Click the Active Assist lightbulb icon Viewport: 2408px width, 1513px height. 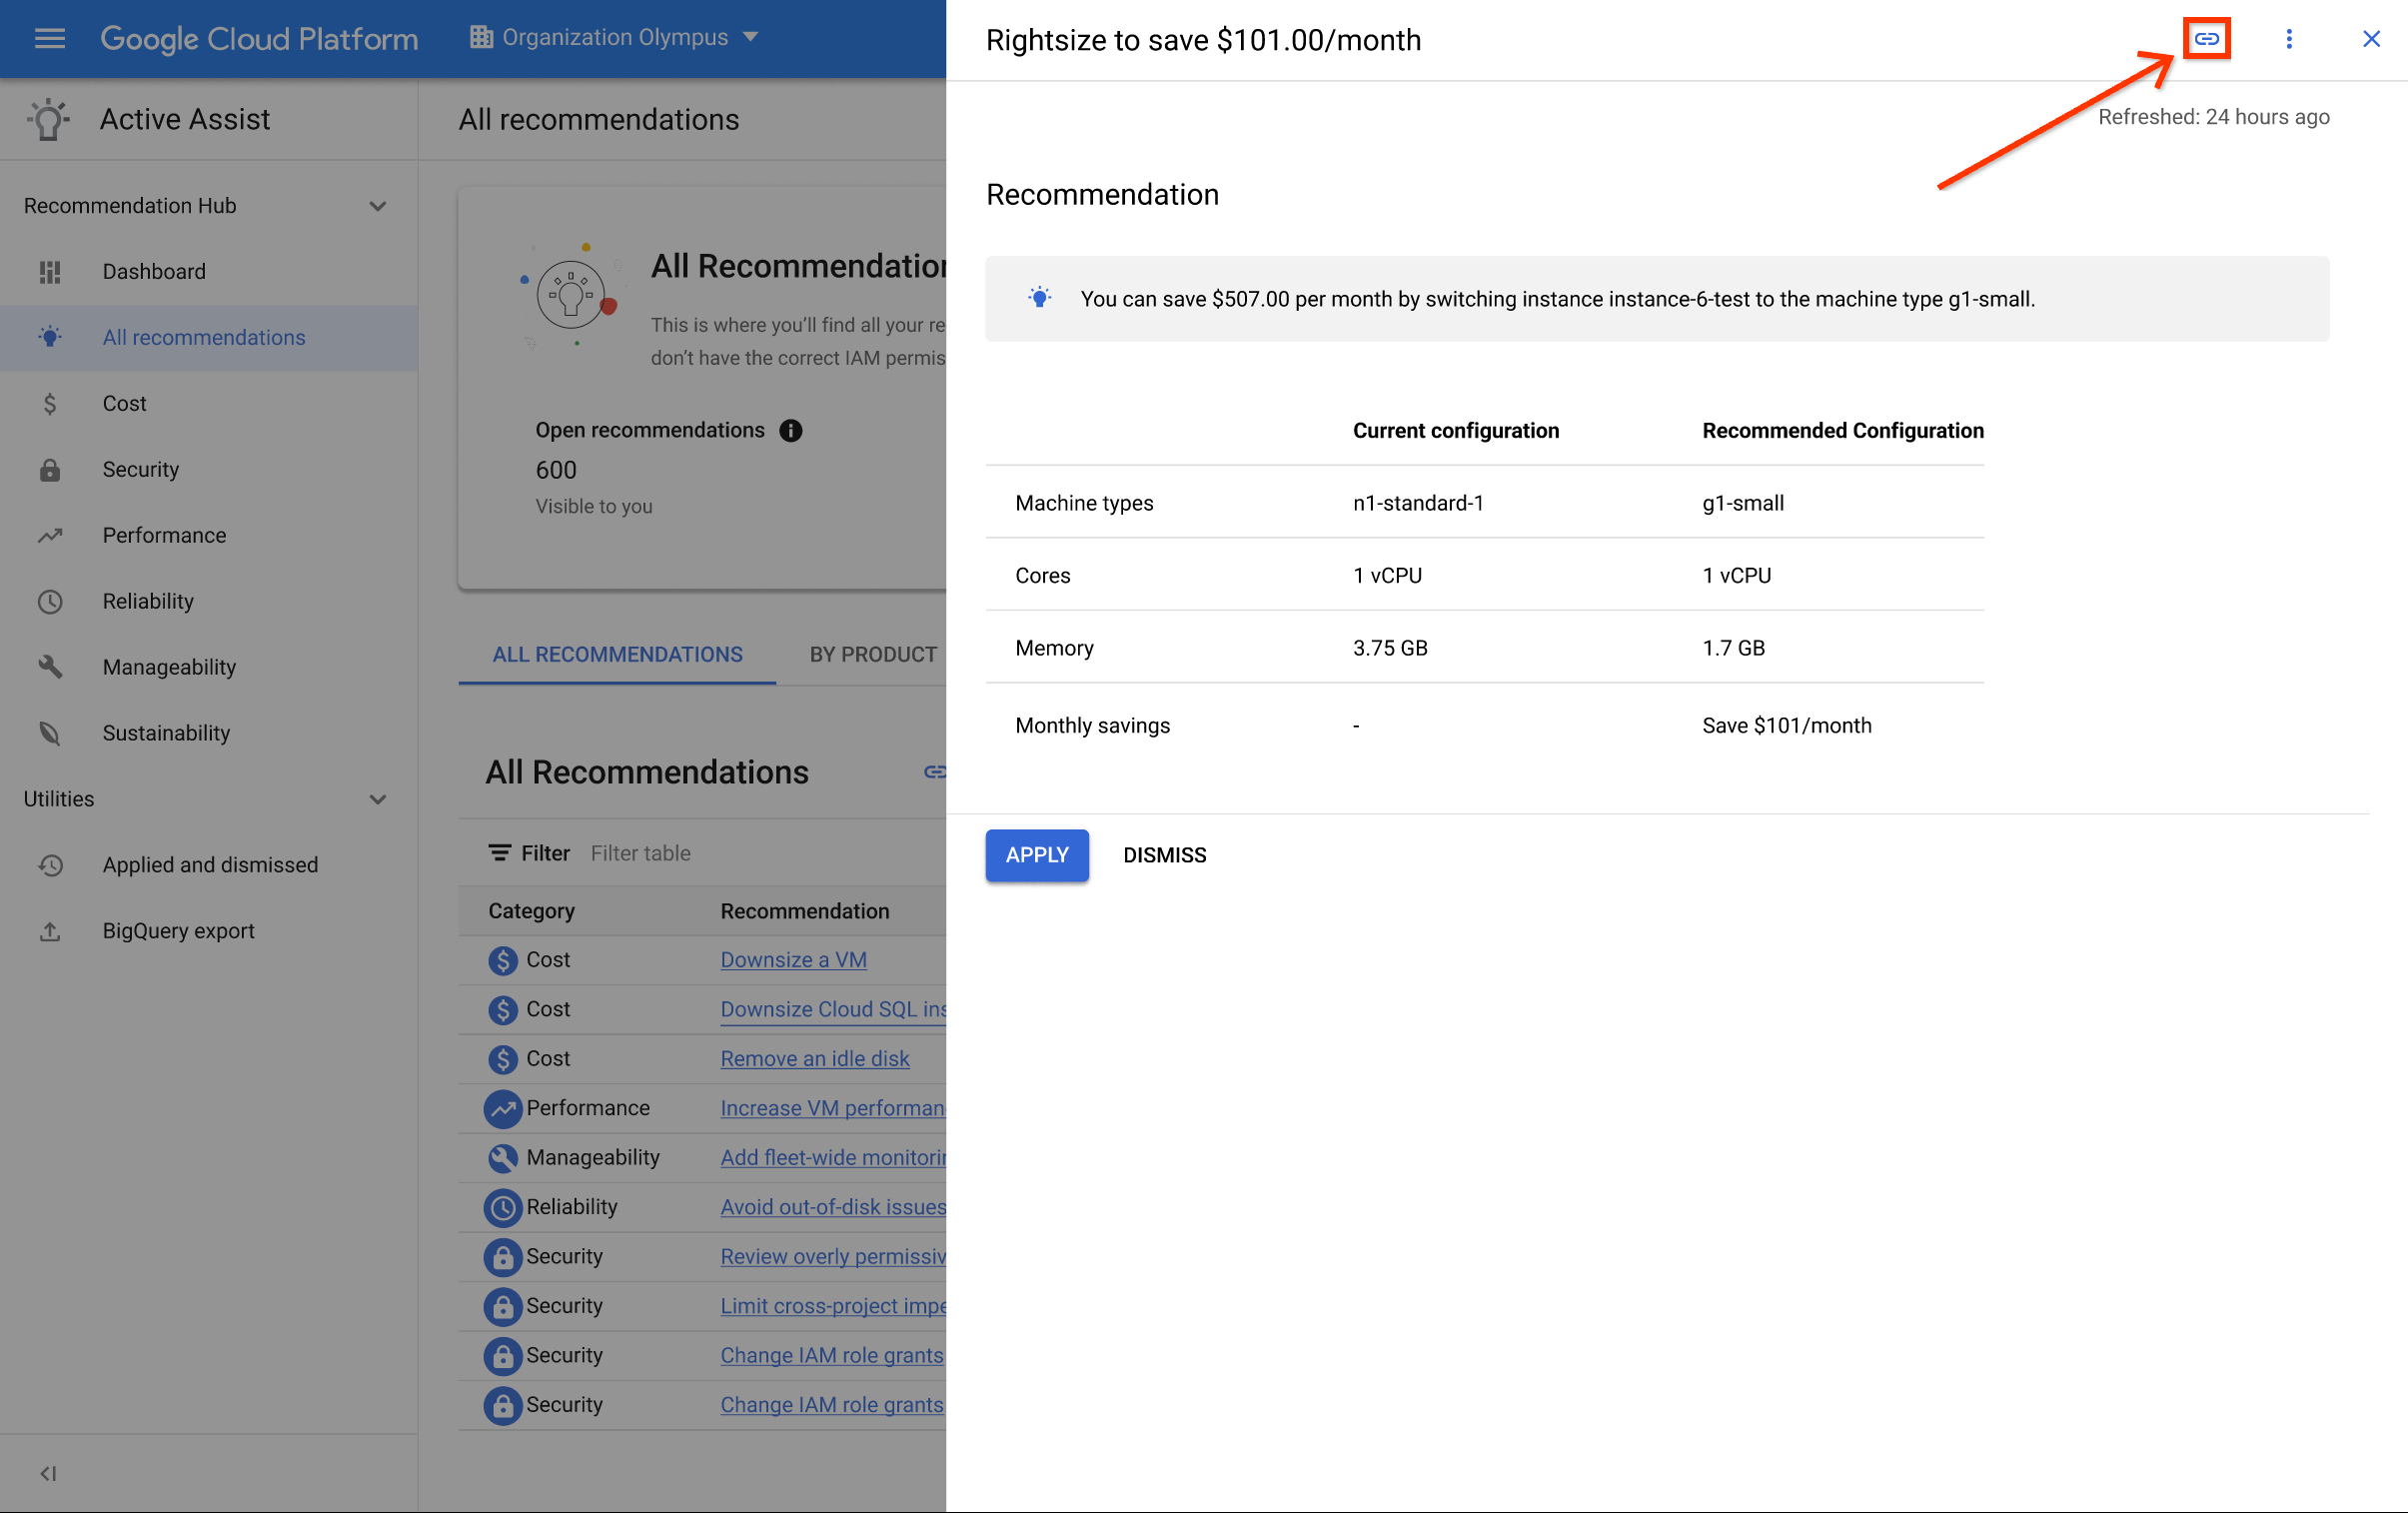(47, 119)
